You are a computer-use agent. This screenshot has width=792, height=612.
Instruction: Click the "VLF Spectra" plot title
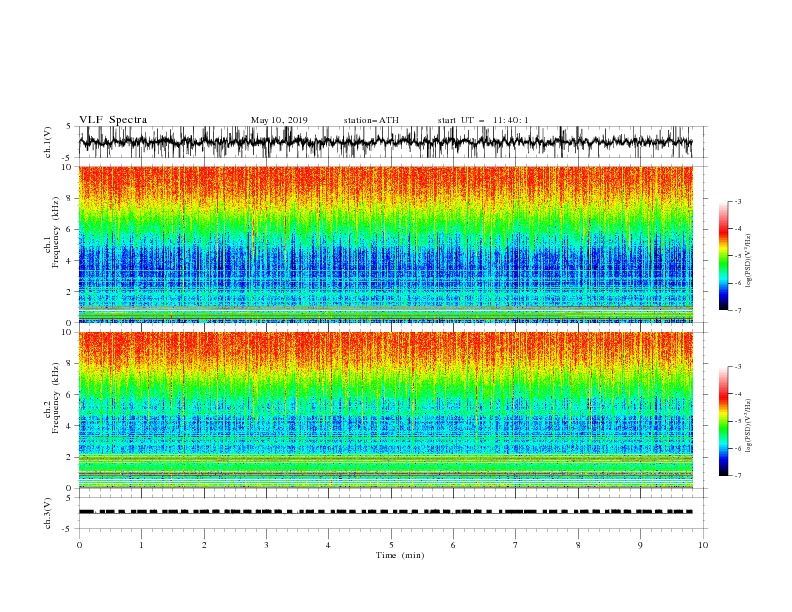click(x=113, y=120)
